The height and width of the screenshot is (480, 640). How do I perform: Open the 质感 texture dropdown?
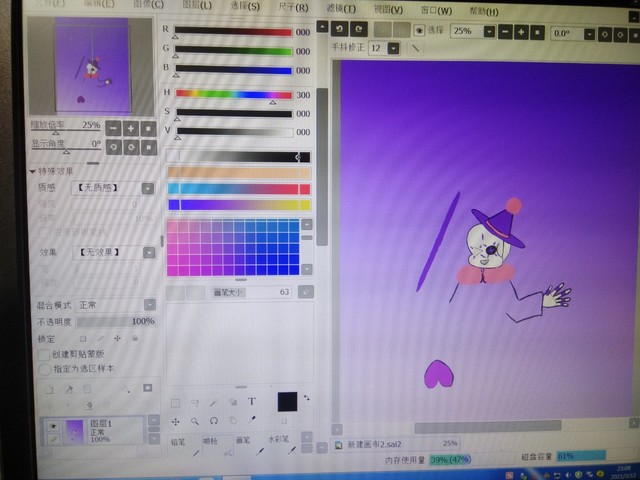(147, 188)
